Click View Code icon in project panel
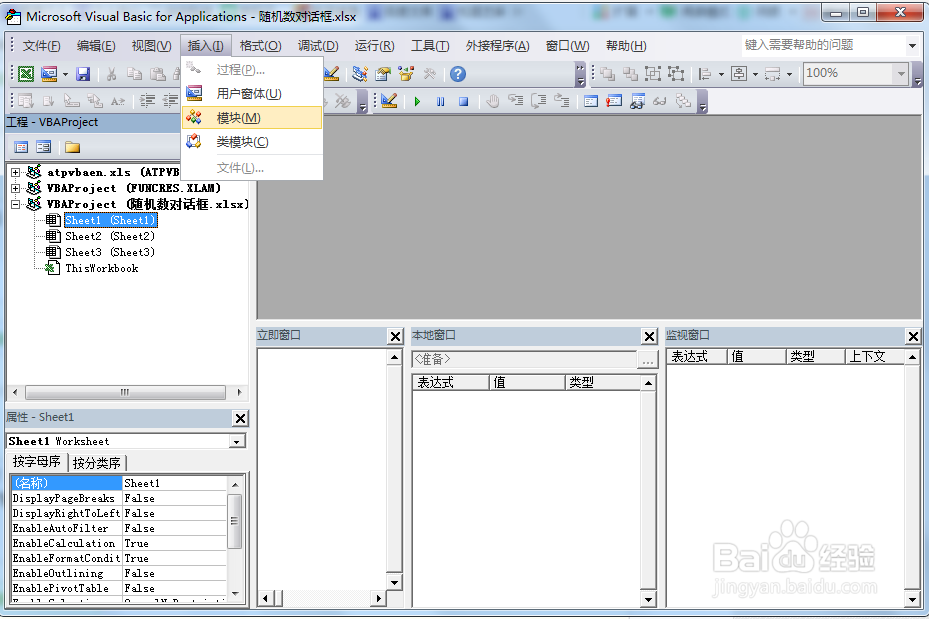The height and width of the screenshot is (619, 929). pyautogui.click(x=21, y=147)
